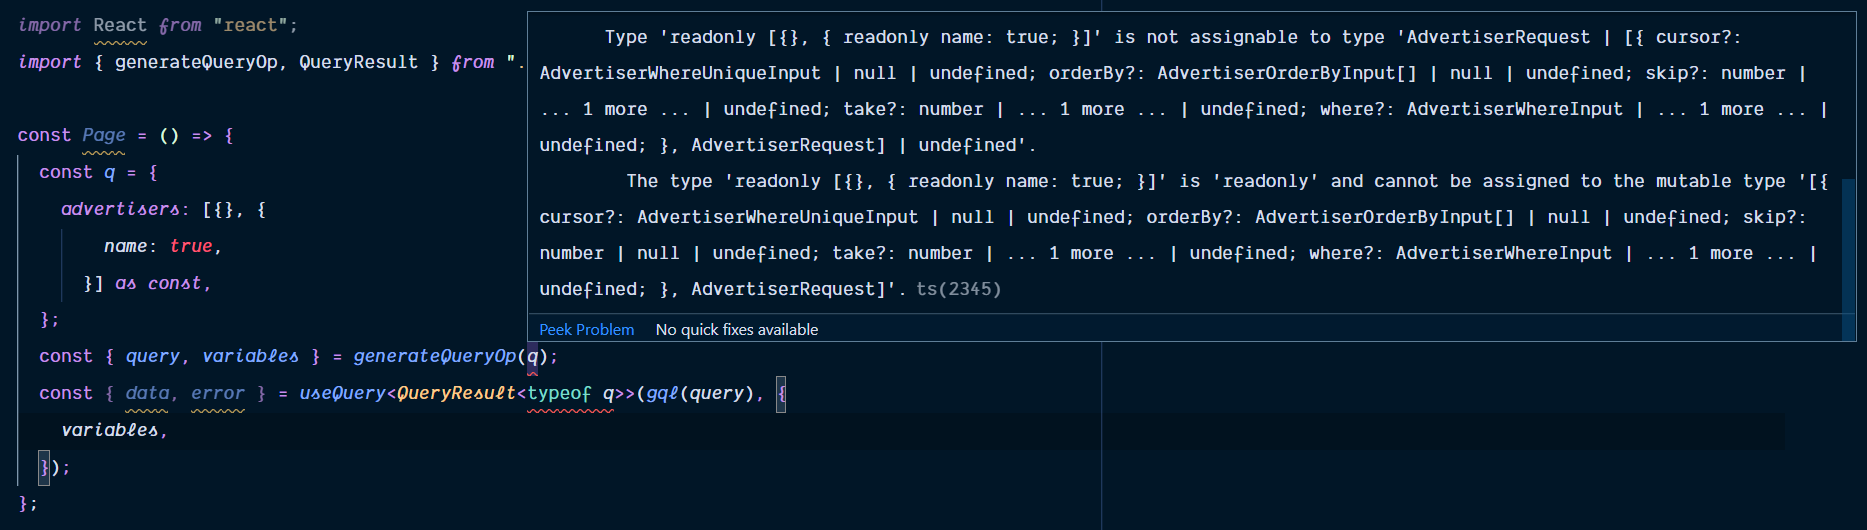Screen dimensions: 1867x530
Task: Click the generateQueryOp call on the query line
Action: 434,356
